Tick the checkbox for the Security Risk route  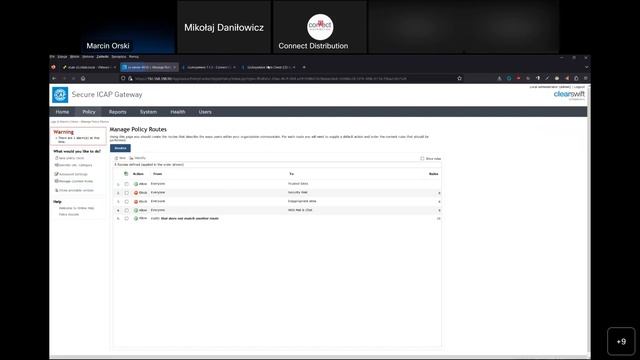click(127, 193)
